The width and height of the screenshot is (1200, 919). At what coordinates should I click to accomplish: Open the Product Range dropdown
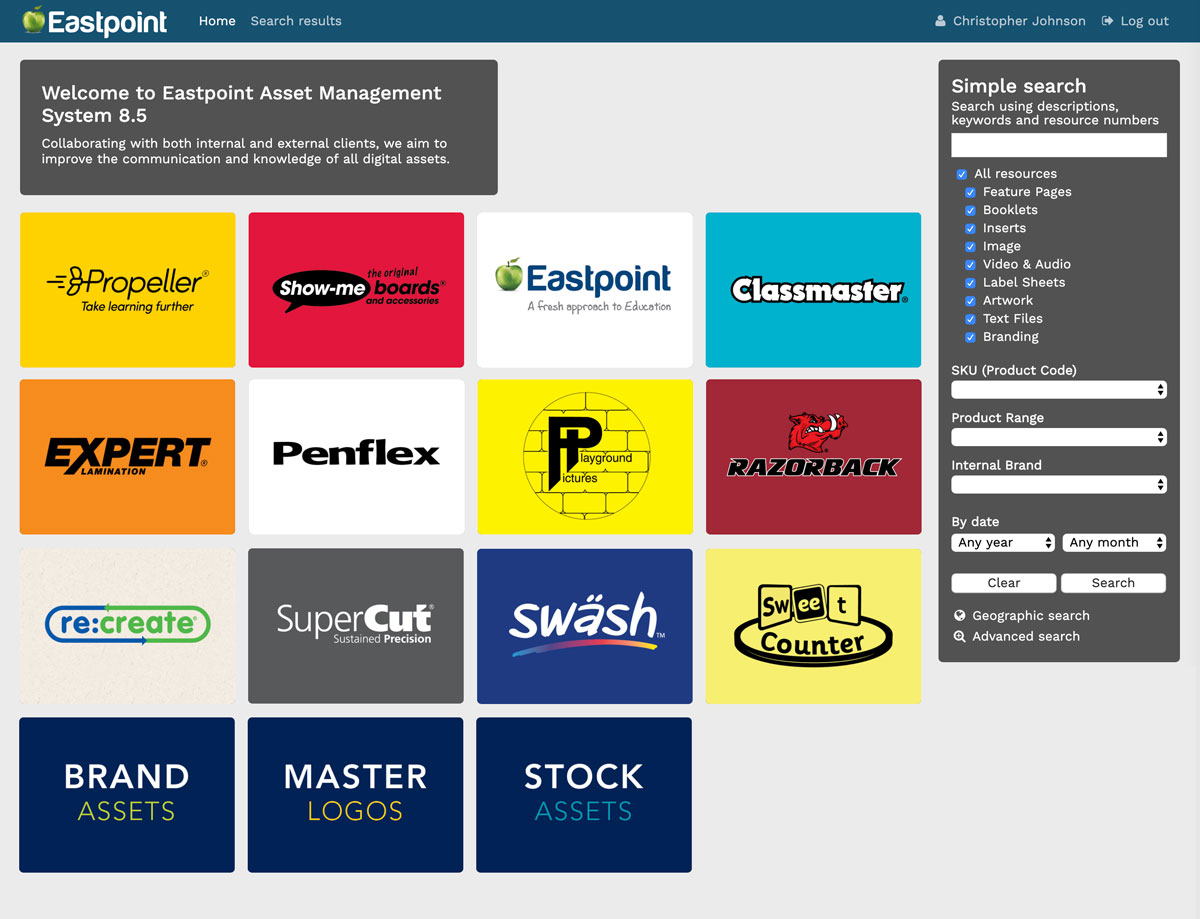1059,437
